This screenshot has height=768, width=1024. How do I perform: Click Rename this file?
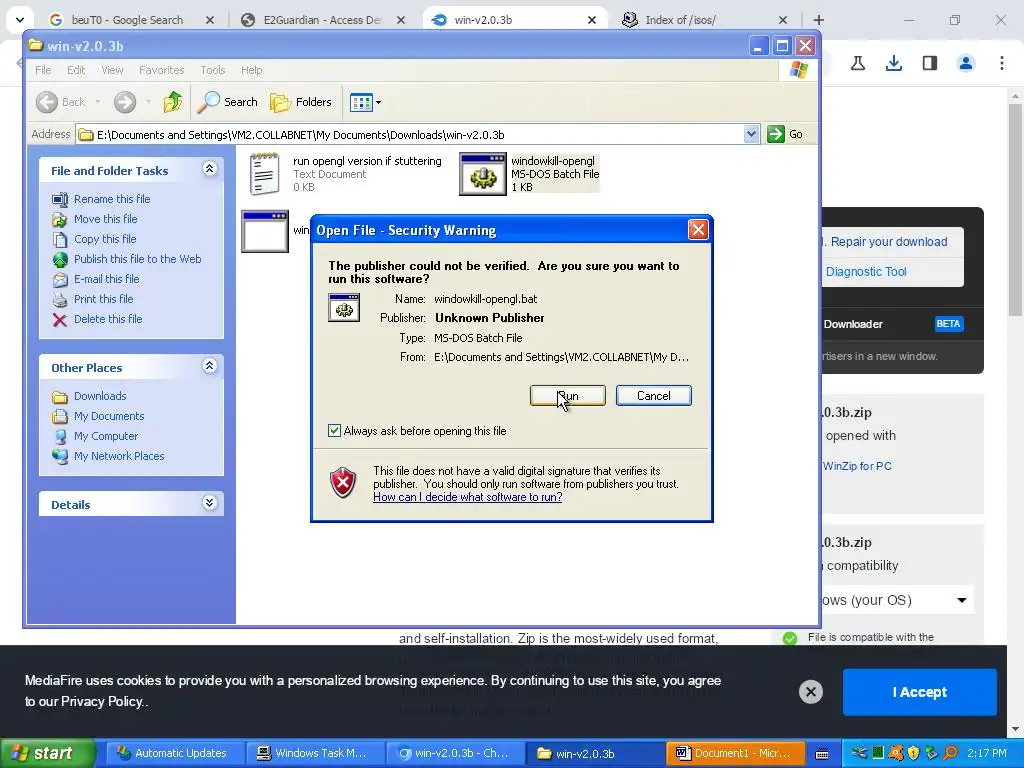(x=112, y=199)
